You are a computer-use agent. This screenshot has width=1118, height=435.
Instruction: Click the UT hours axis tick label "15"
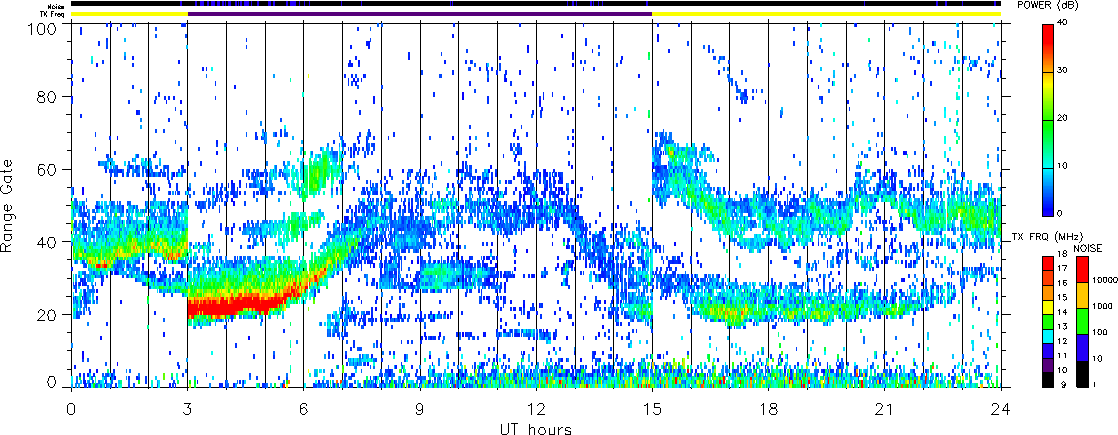click(x=652, y=407)
